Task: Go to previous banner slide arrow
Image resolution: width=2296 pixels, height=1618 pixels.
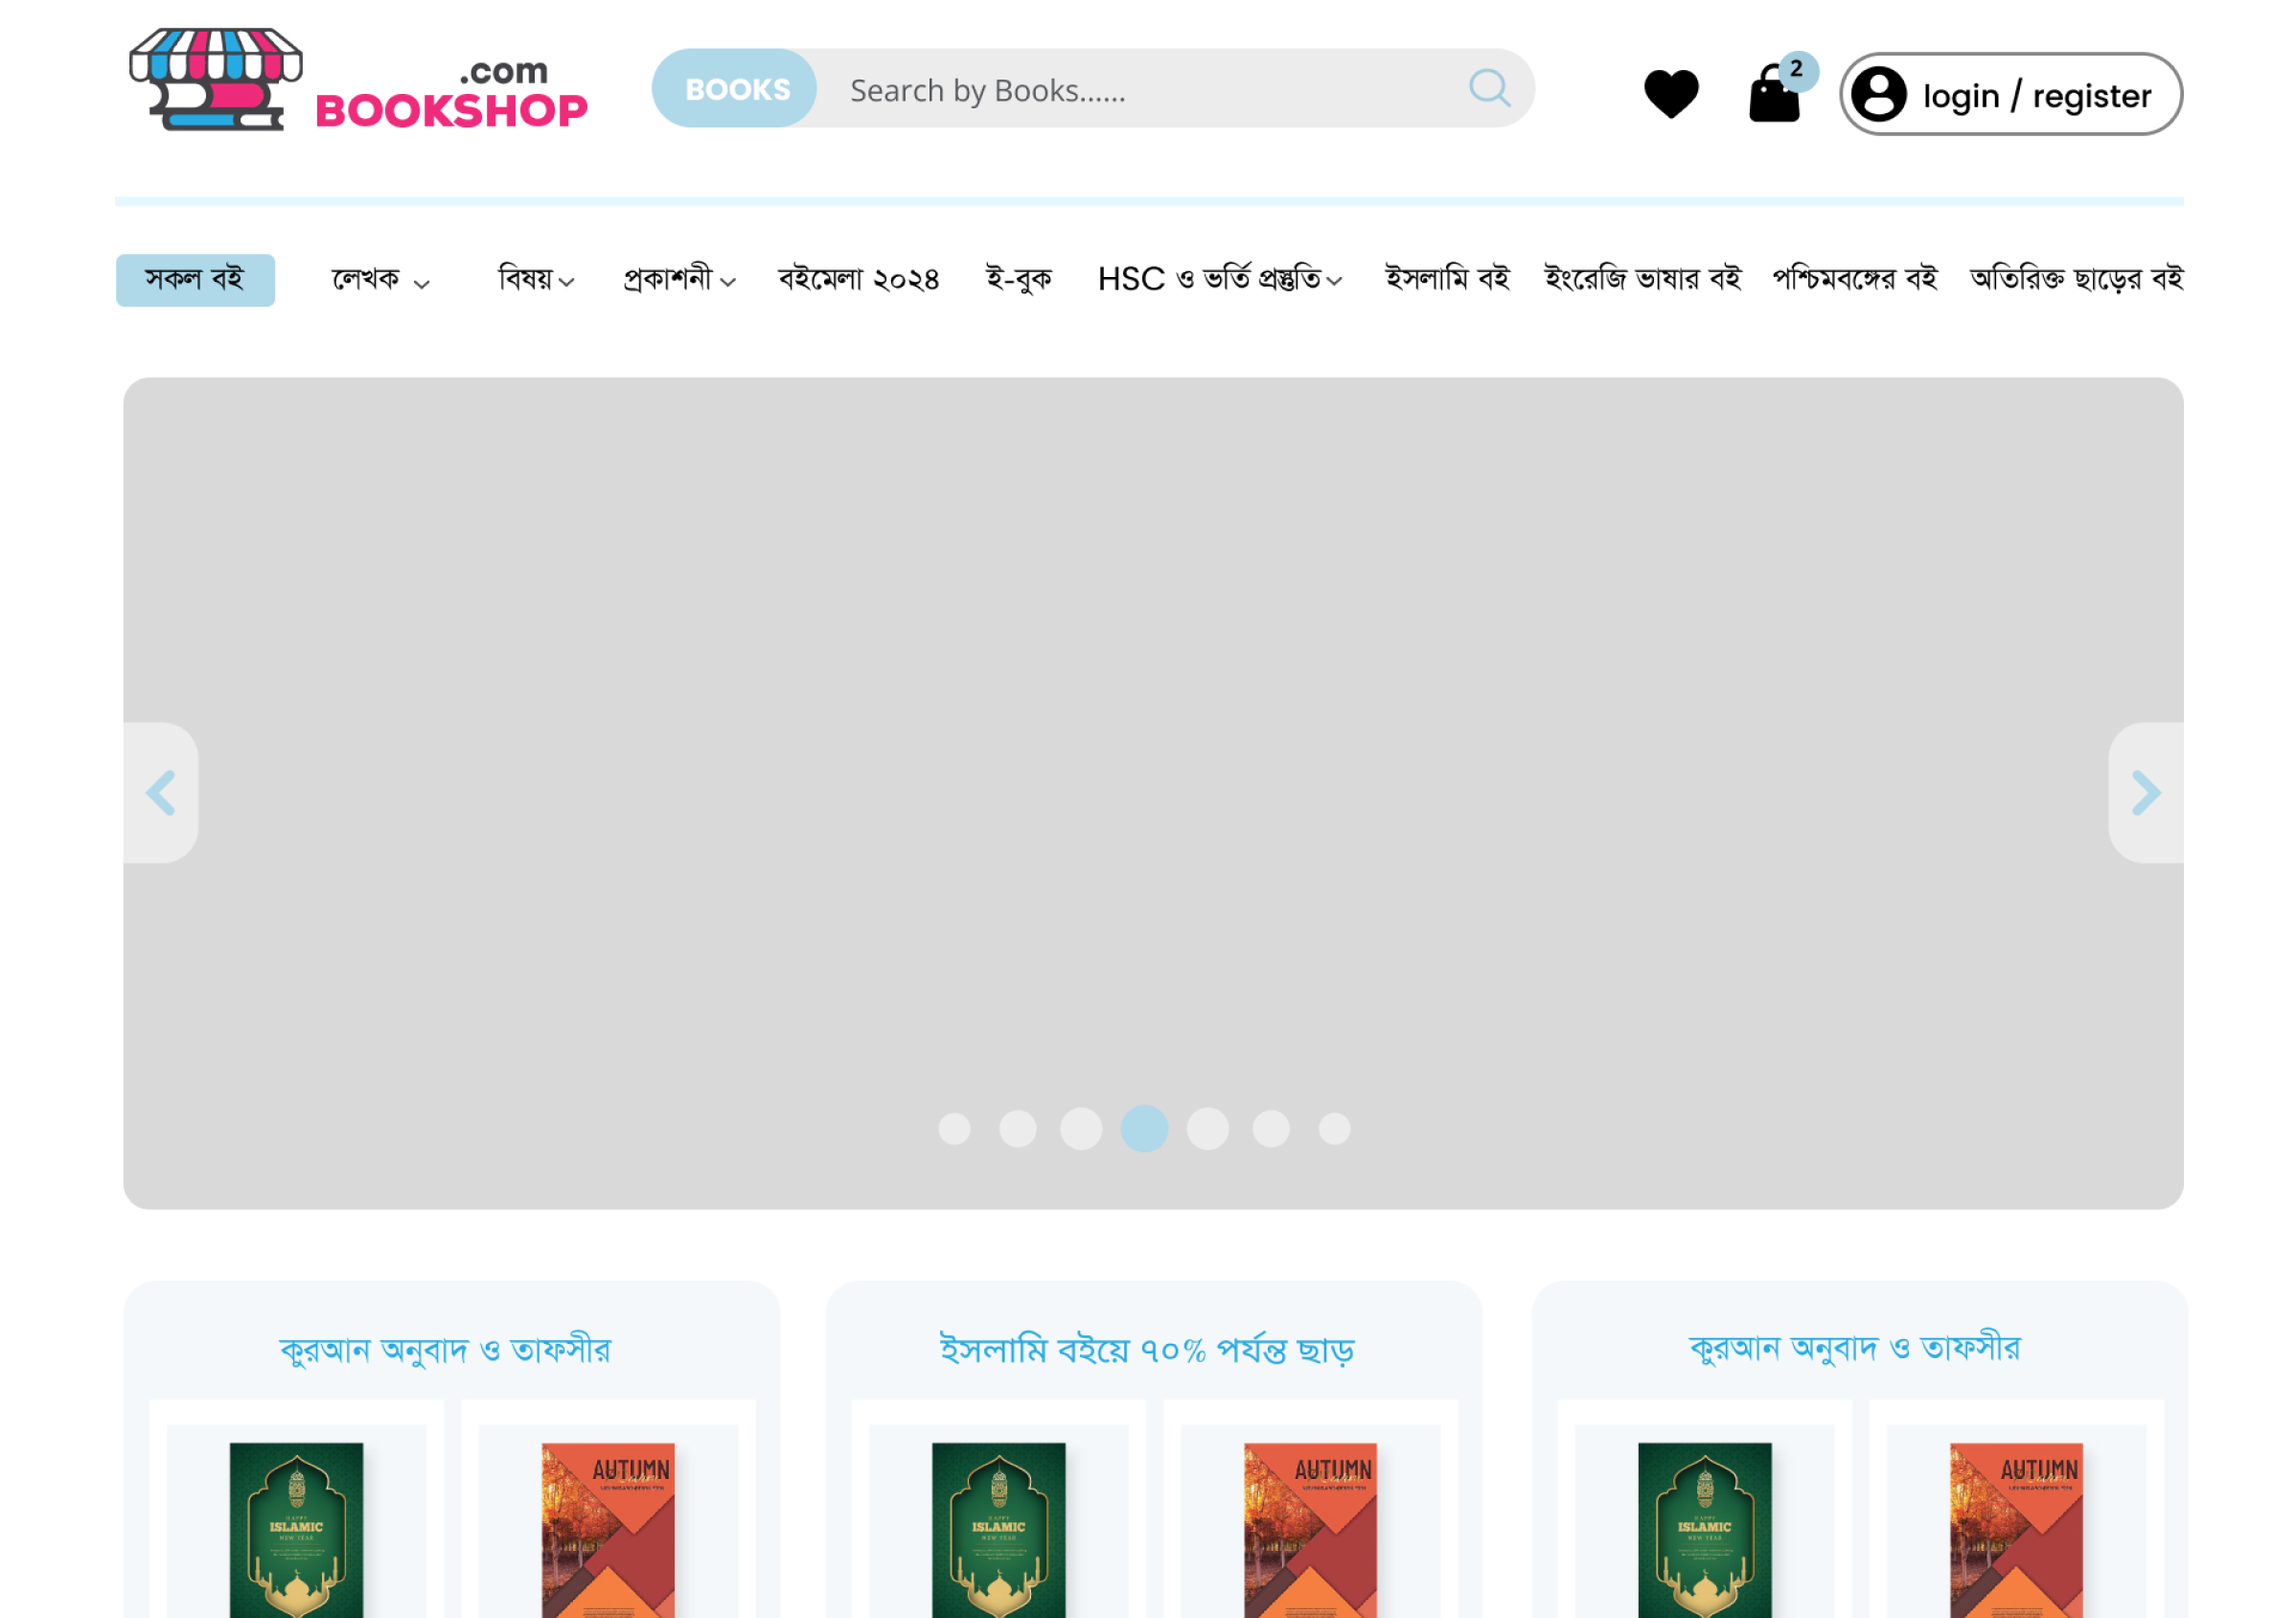Action: pos(160,792)
